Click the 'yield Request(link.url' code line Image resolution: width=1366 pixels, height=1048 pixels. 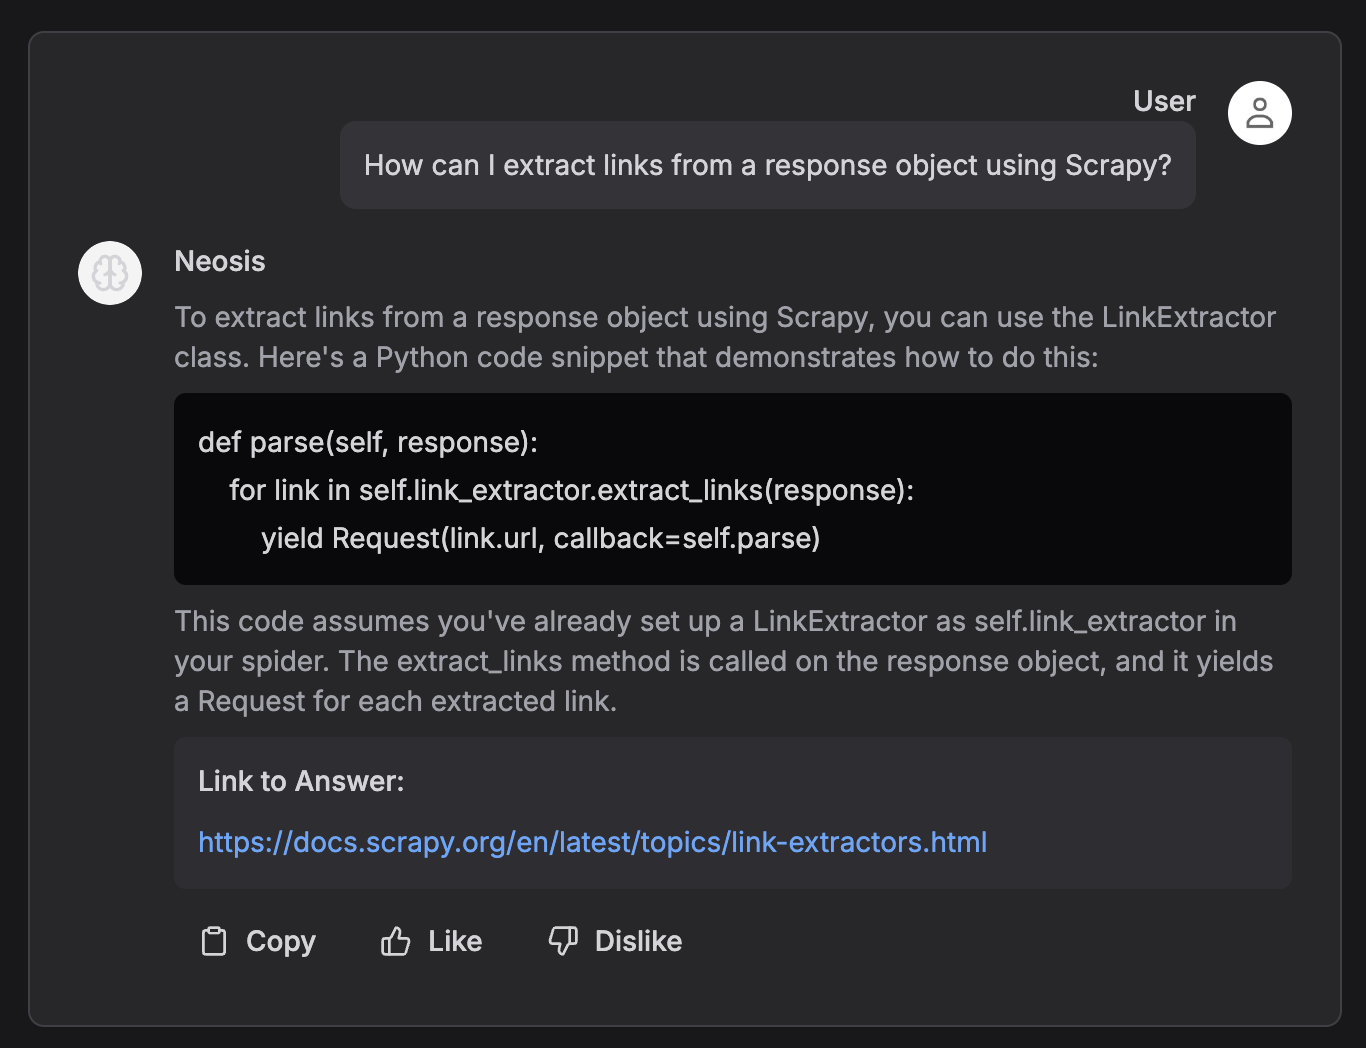point(541,538)
